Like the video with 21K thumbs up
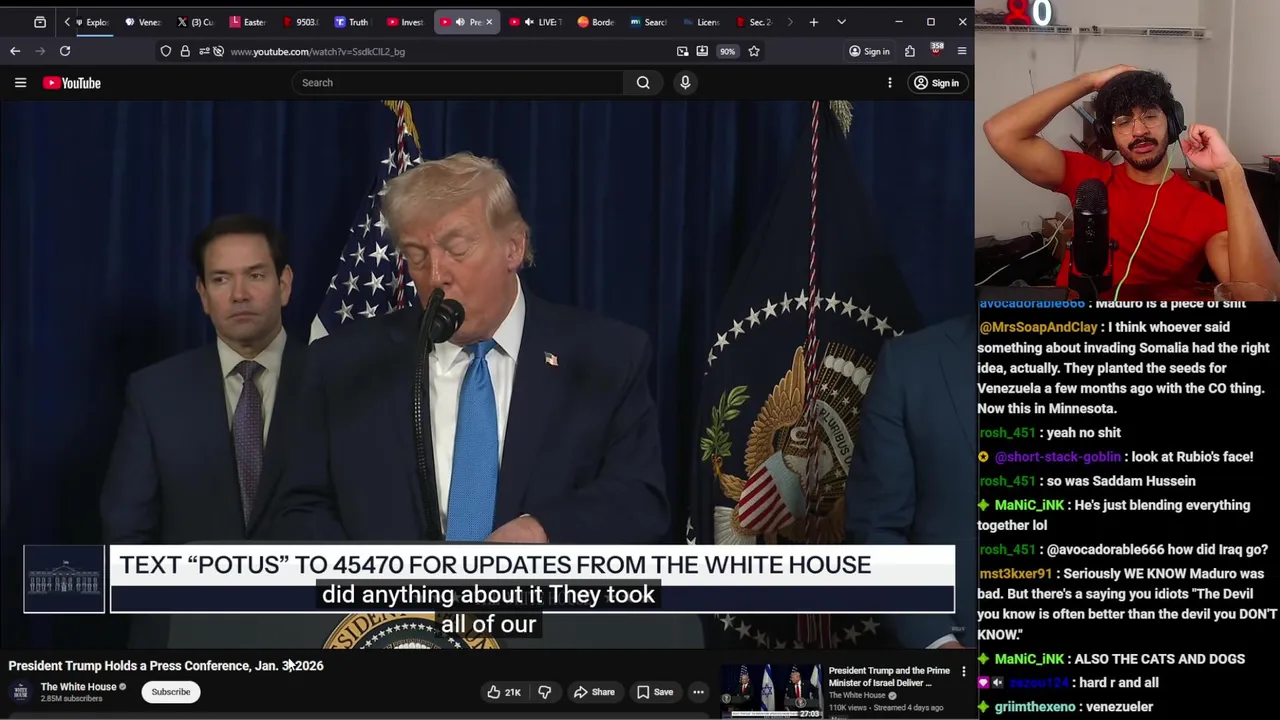Screen dimensions: 1280x720 pyautogui.click(x=504, y=692)
